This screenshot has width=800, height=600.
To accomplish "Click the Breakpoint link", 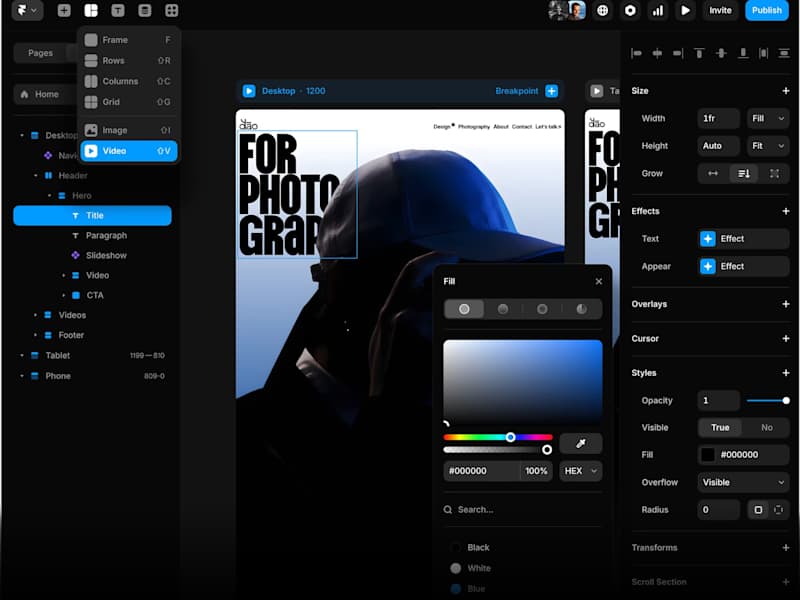I will pos(516,91).
